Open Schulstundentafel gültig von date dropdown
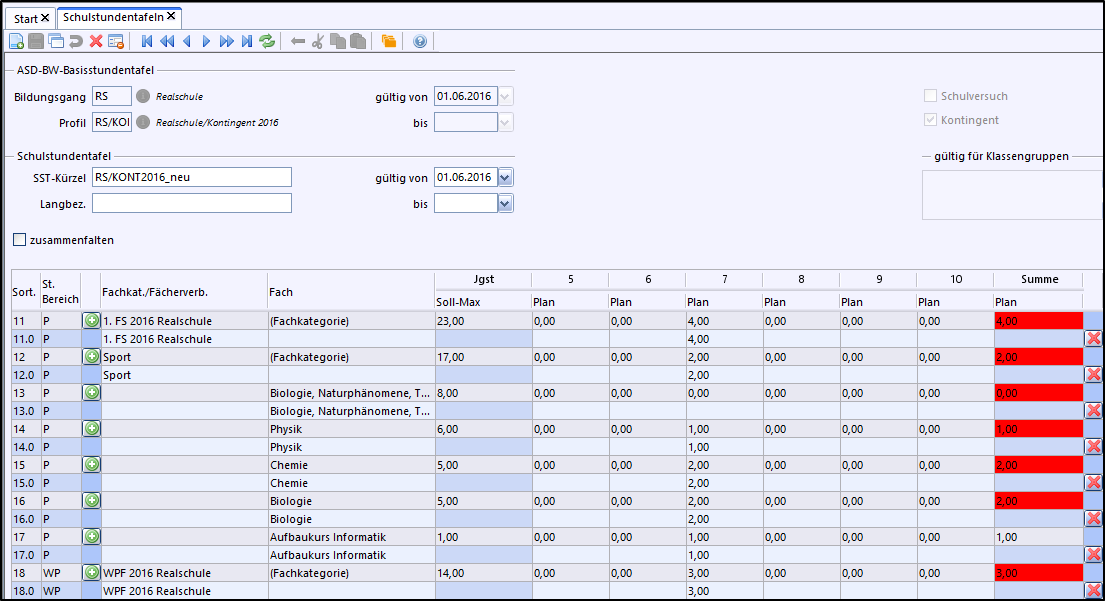 505,177
